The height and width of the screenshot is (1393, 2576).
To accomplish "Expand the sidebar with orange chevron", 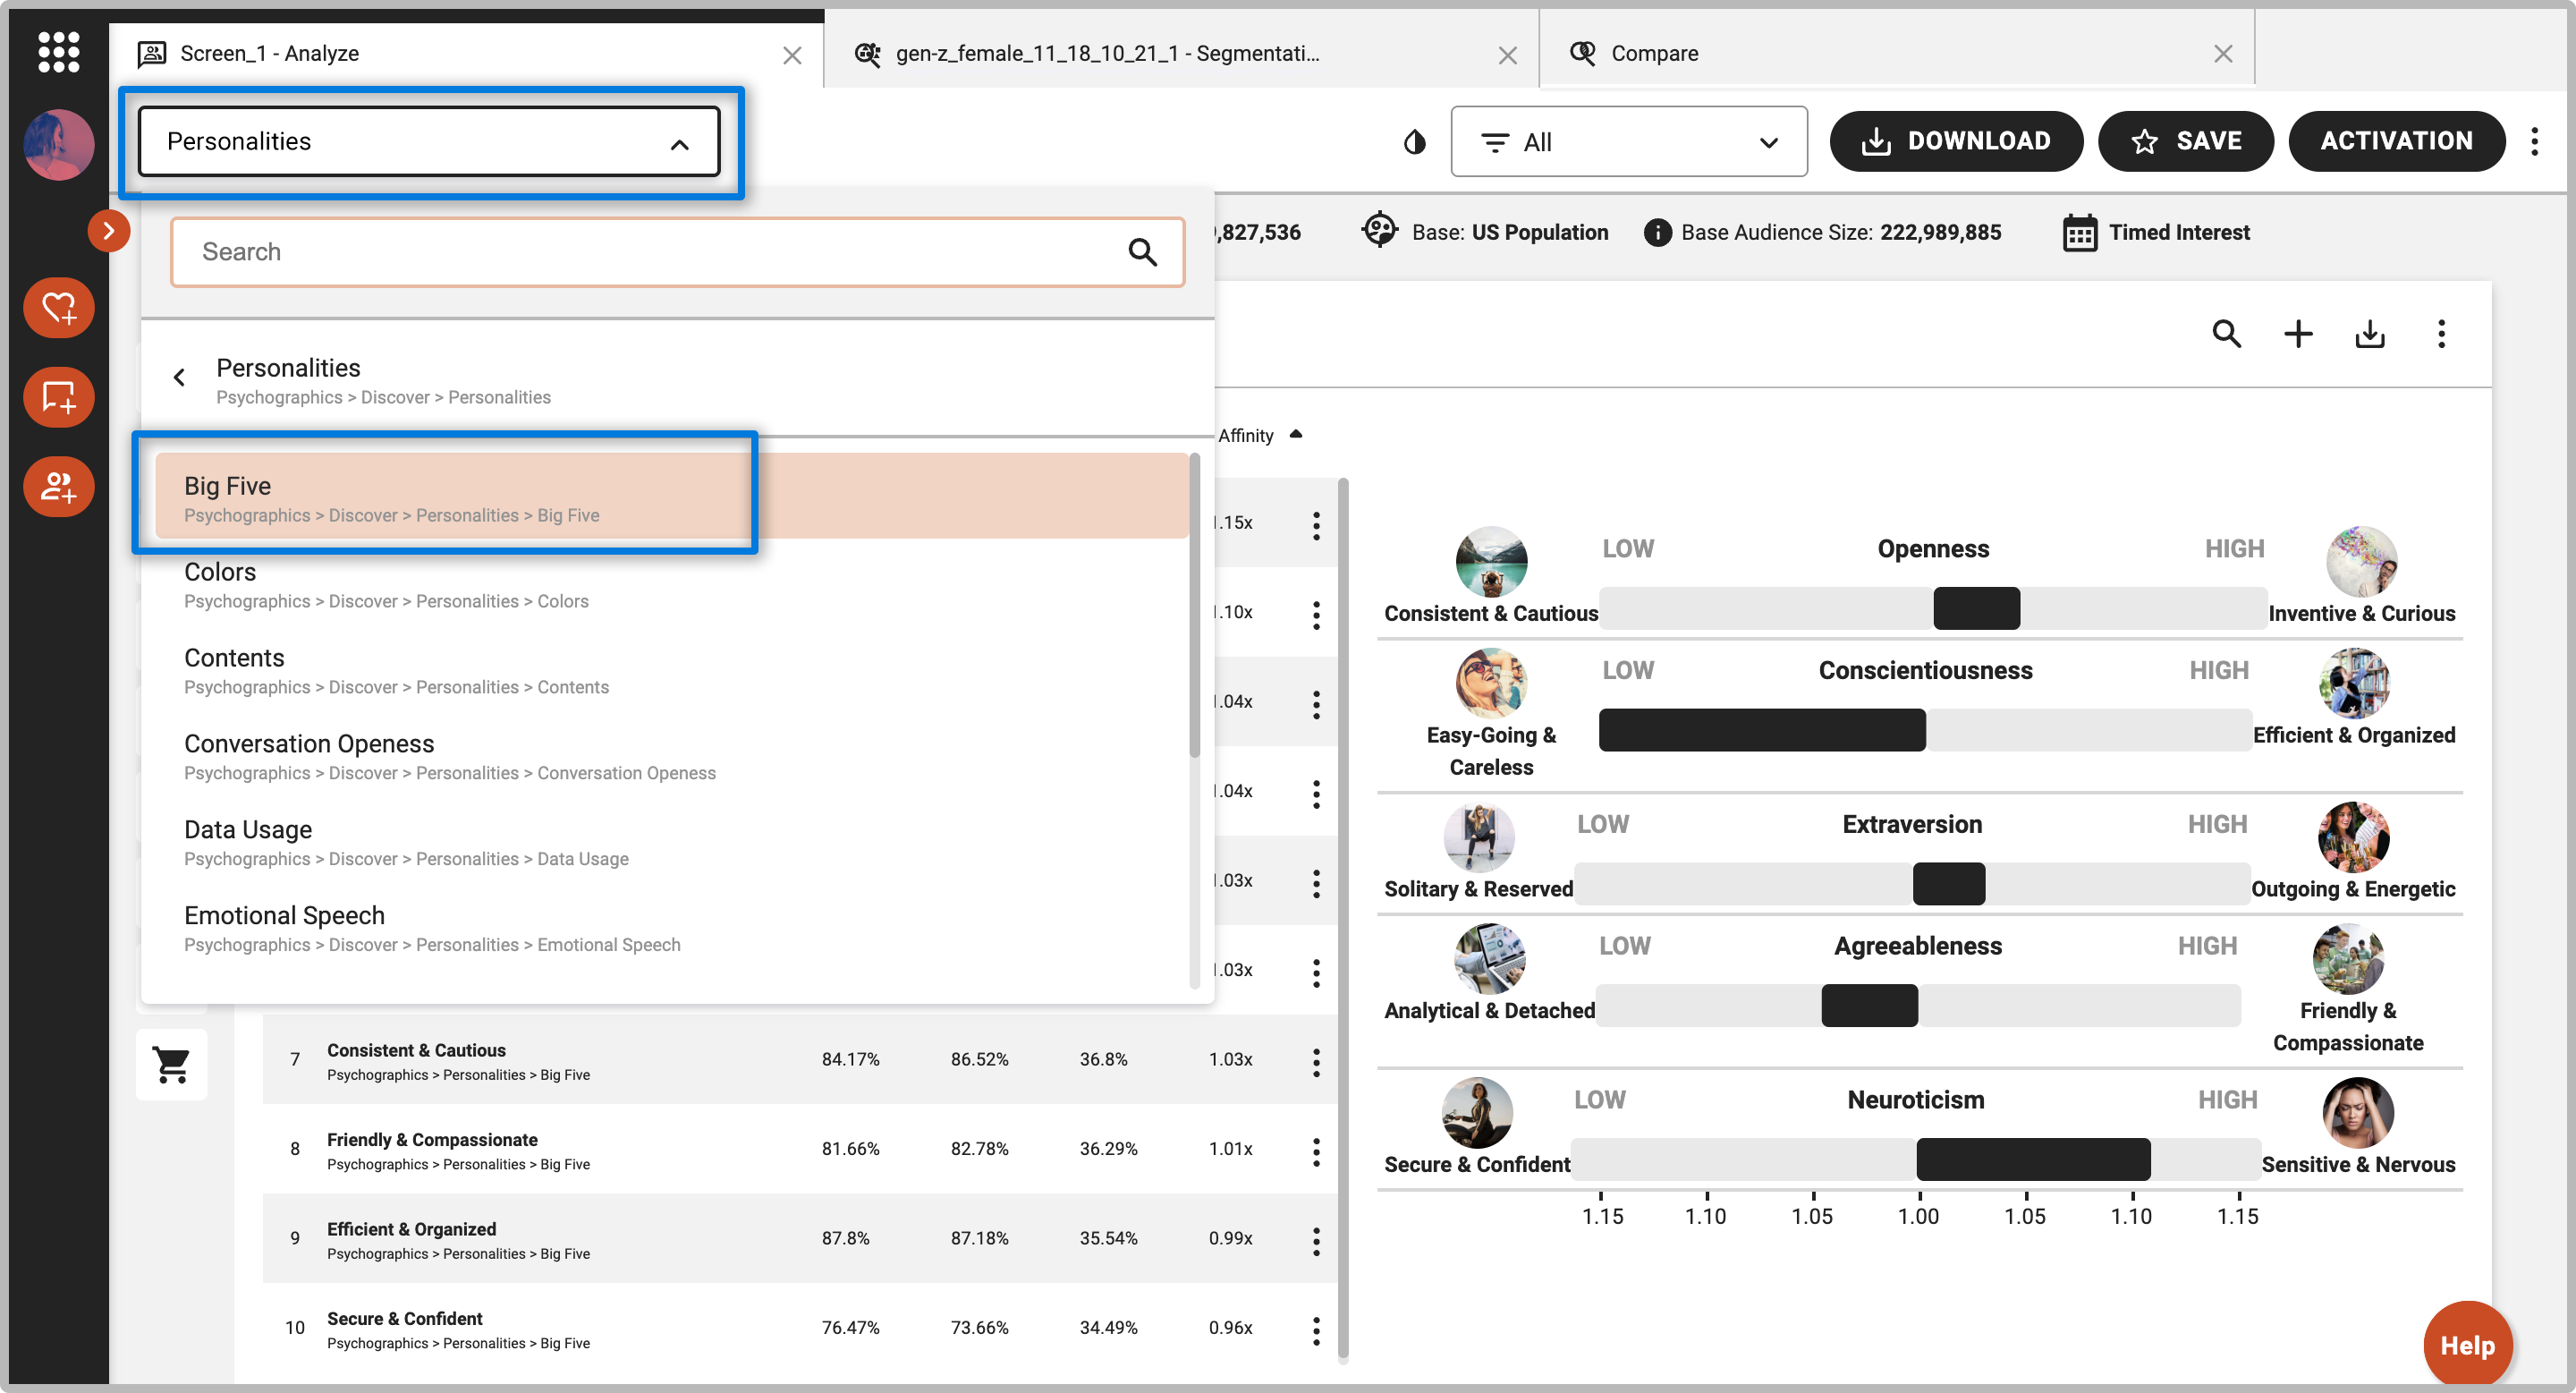I will 108,231.
